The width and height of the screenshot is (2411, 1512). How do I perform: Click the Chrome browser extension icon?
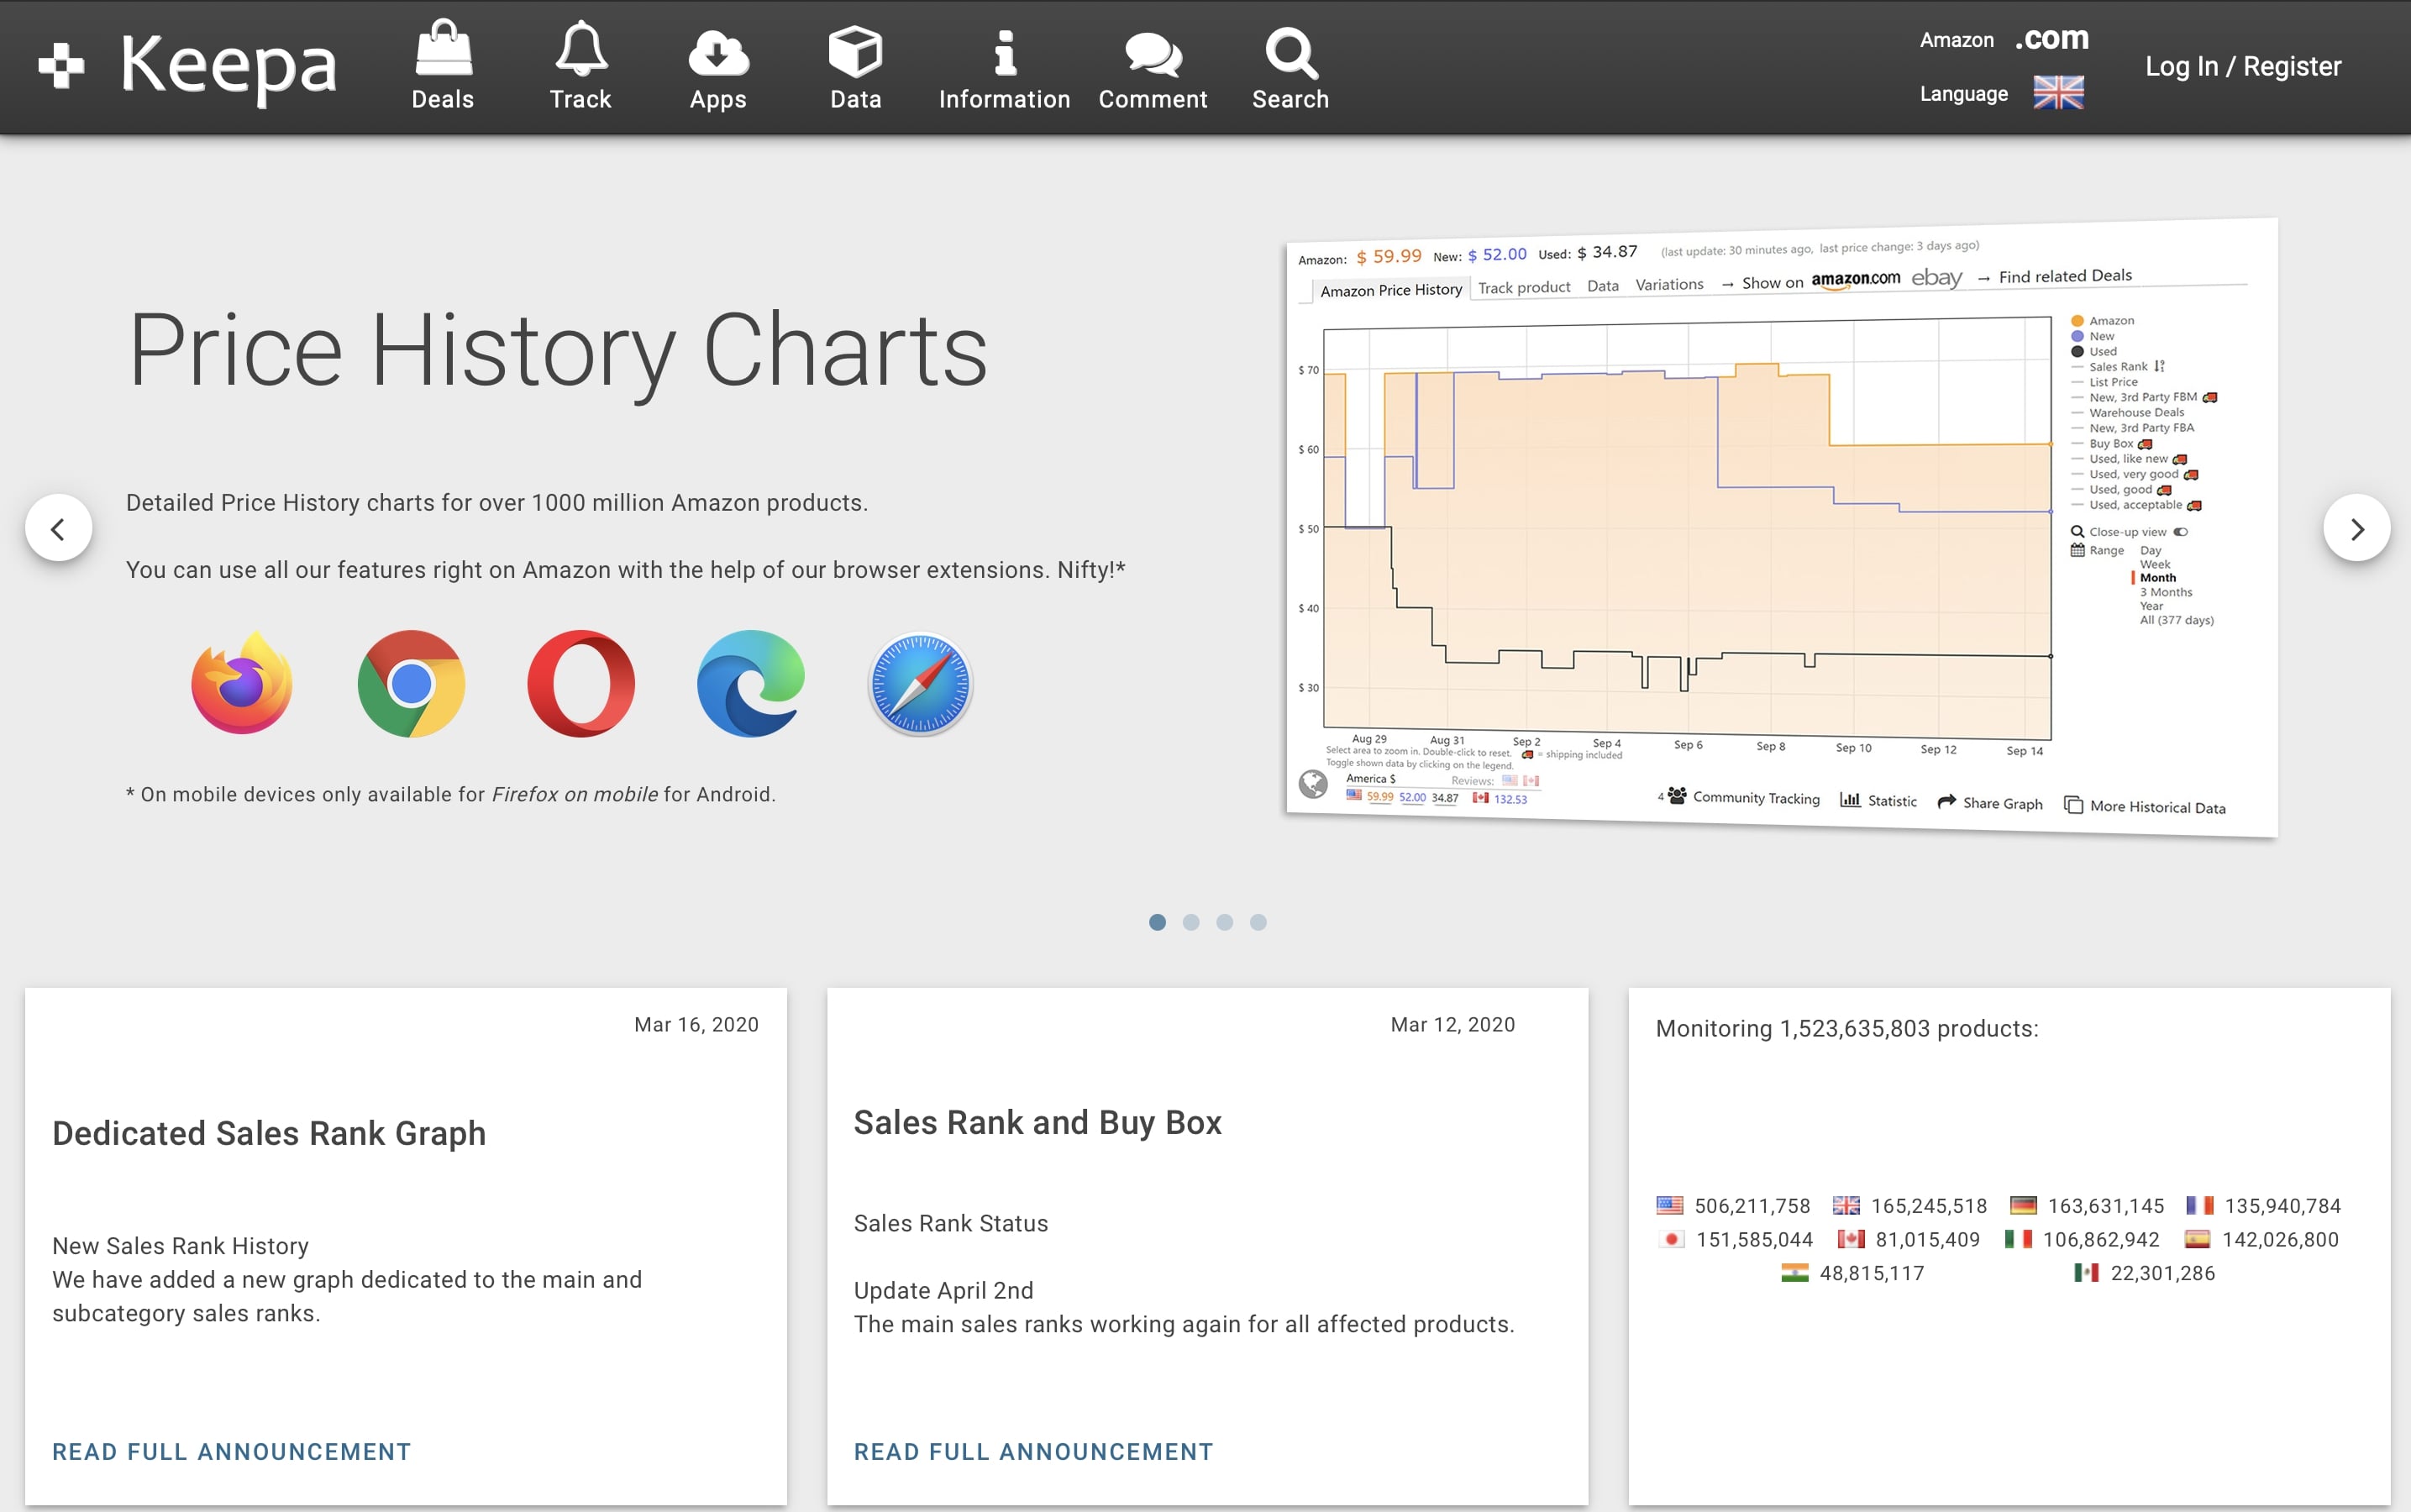pyautogui.click(x=411, y=683)
